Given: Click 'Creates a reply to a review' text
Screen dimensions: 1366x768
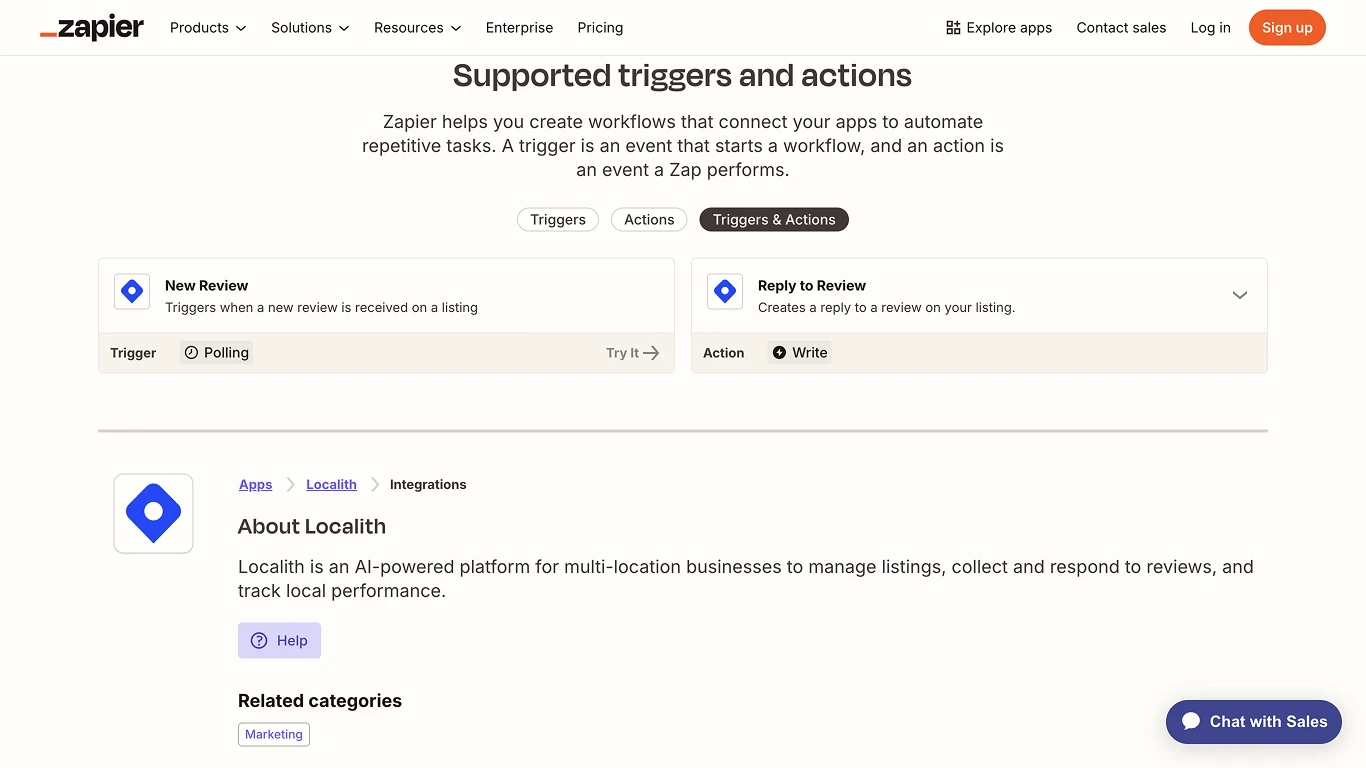Looking at the screenshot, I should (886, 308).
